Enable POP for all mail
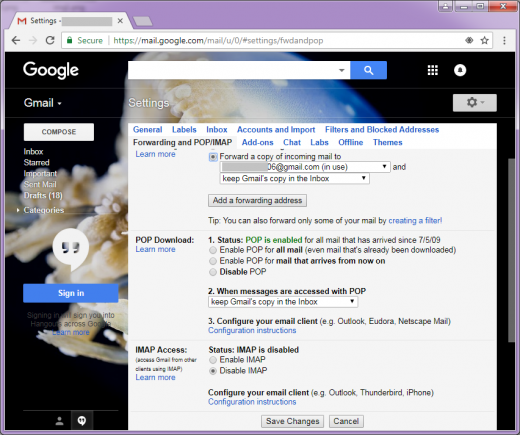Viewport: 520px width, 435px height. coord(213,250)
